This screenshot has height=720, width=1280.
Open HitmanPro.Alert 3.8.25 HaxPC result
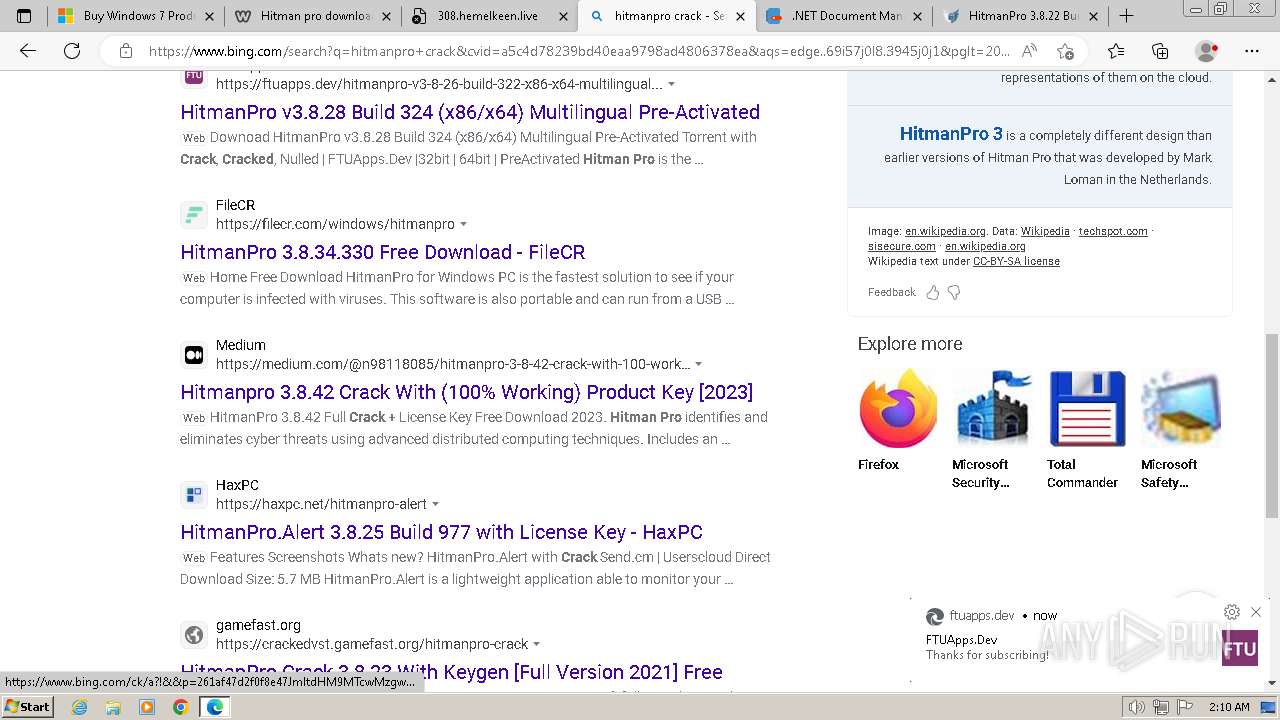click(442, 532)
